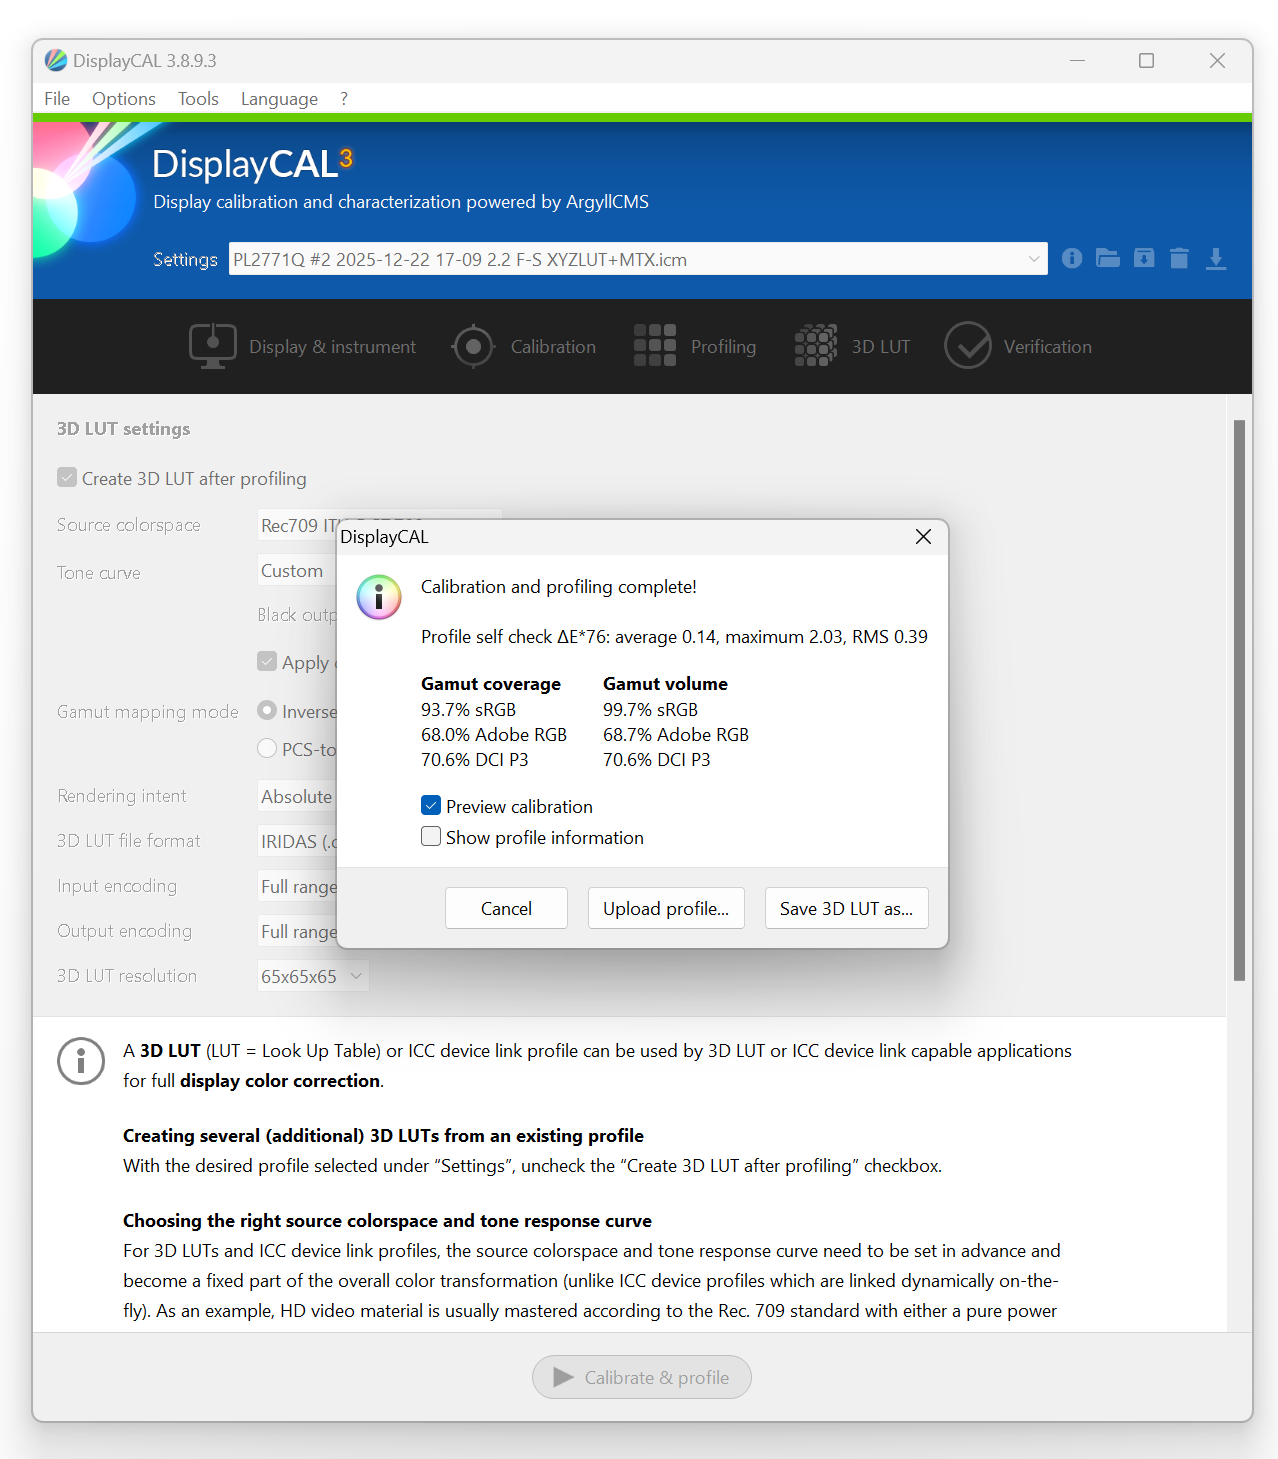
Task: Expand the Settings profile dropdown
Action: click(x=638, y=259)
